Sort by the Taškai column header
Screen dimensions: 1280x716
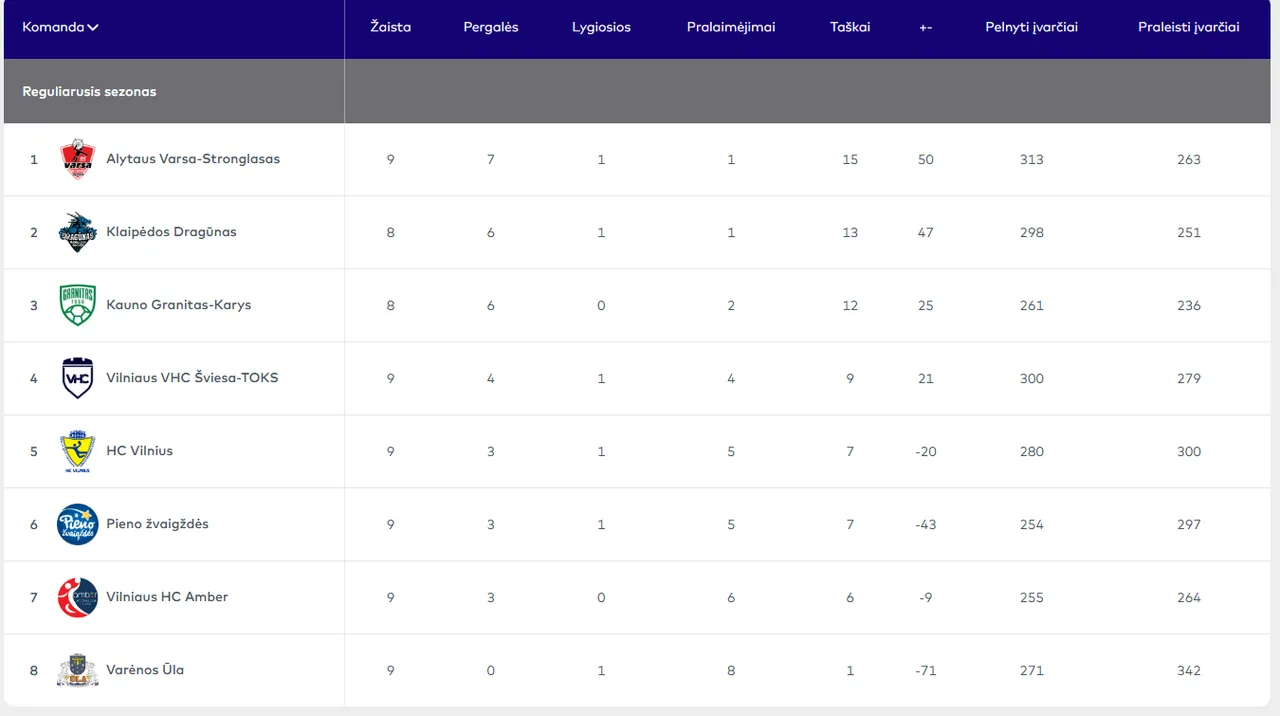coord(850,27)
